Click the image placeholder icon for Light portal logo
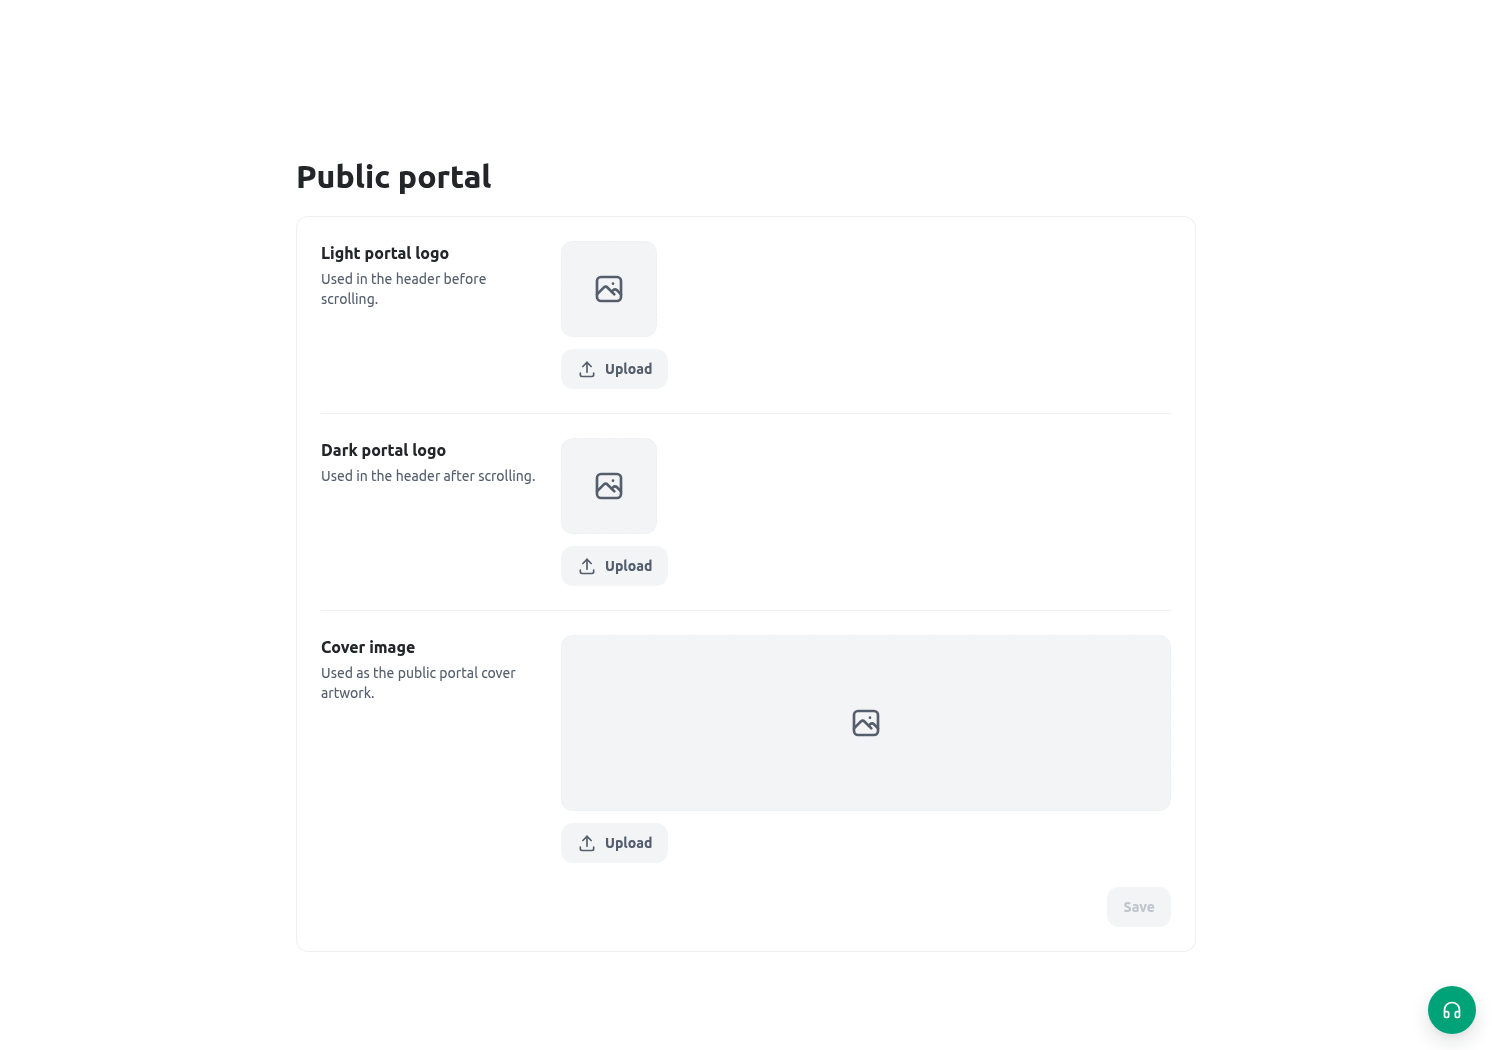The height and width of the screenshot is (1050, 1492). (609, 289)
